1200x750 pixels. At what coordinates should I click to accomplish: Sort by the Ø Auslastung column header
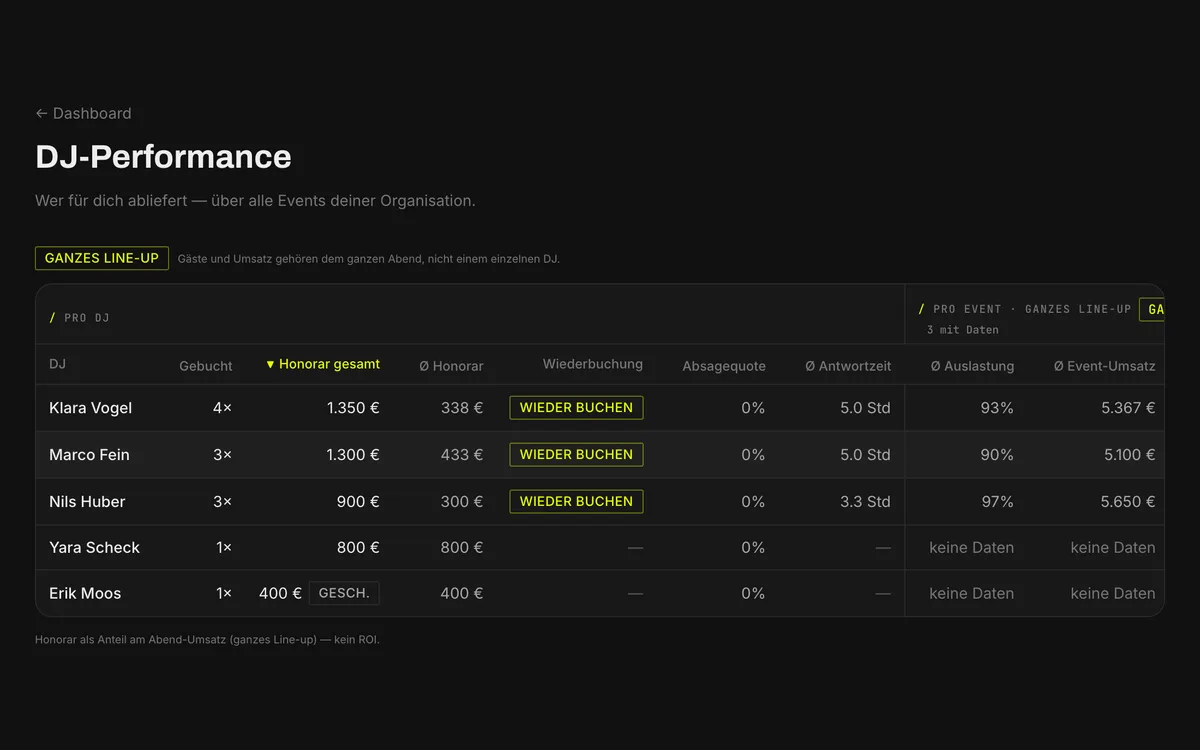pyautogui.click(x=972, y=366)
